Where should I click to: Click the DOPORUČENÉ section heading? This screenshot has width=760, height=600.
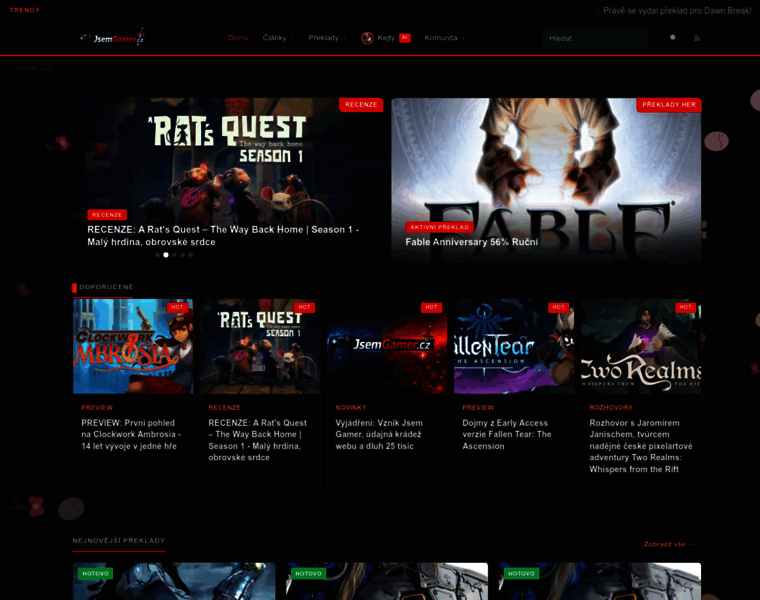pos(106,287)
